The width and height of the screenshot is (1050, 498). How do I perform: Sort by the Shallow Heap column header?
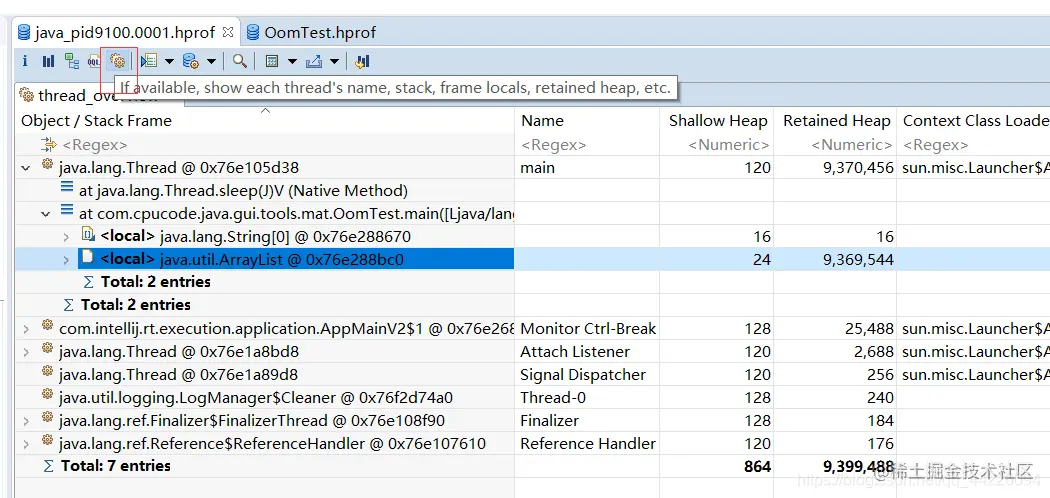pyautogui.click(x=718, y=120)
